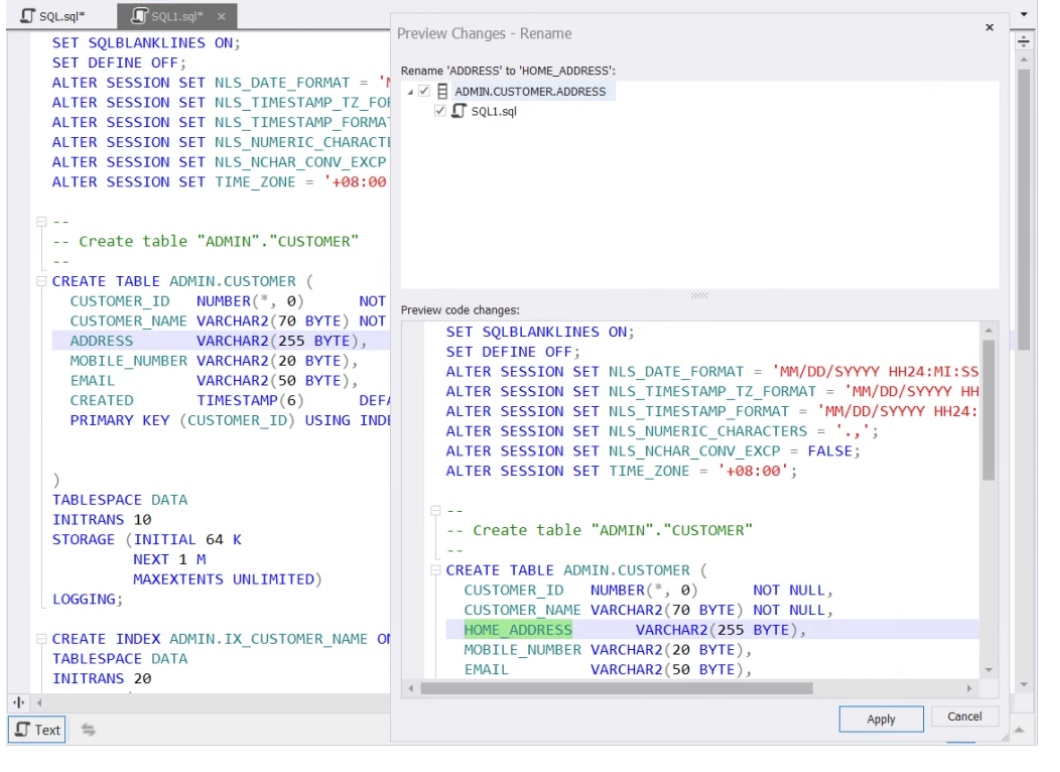Collapse the comment block in the editor
1060x772 pixels.
click(x=41, y=221)
